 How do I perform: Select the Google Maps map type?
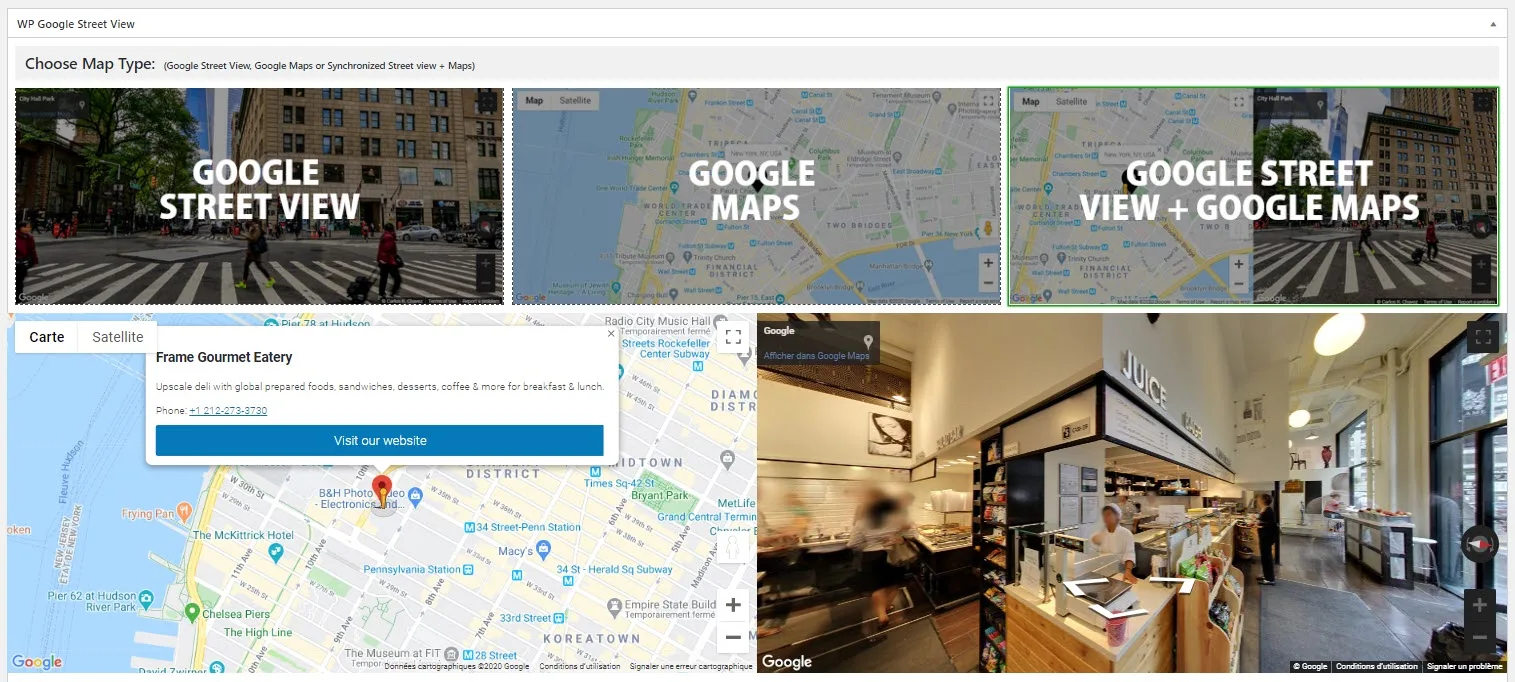755,196
